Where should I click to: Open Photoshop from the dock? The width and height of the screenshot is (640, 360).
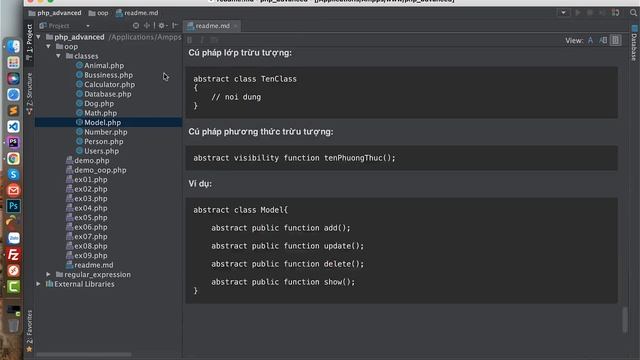13,206
